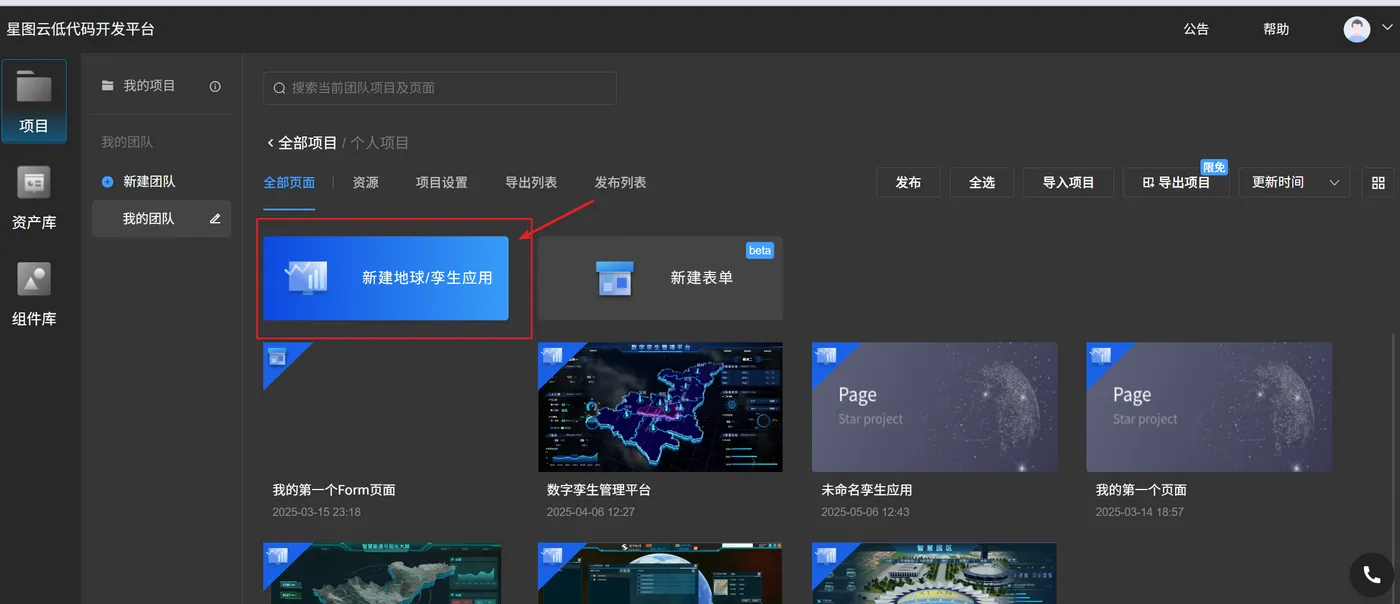Expand the user account dropdown arrow
1400x604 pixels.
1386,28
